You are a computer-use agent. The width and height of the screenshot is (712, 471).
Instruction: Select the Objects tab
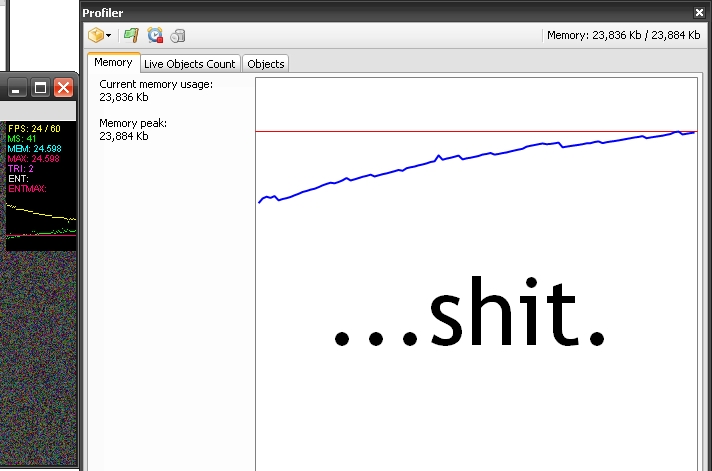(266, 64)
